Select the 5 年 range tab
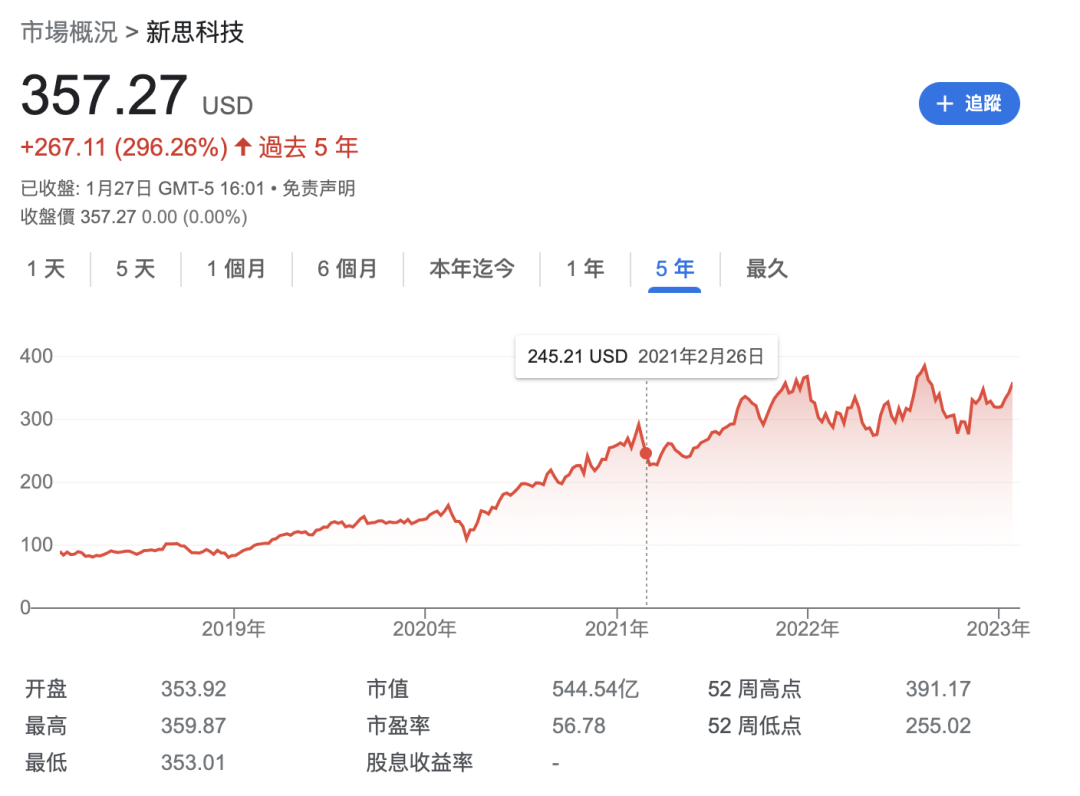Viewport: 1080px width, 796px height. [x=675, y=269]
